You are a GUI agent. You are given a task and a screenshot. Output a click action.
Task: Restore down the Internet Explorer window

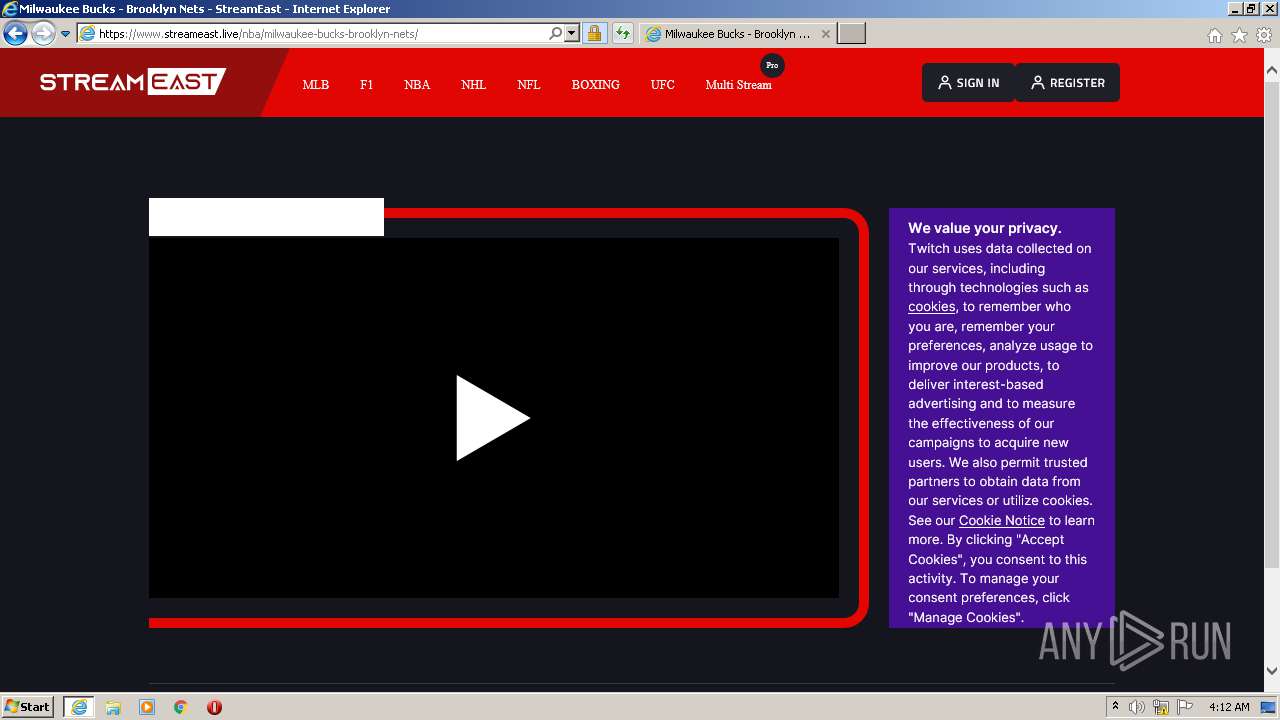click(1251, 8)
